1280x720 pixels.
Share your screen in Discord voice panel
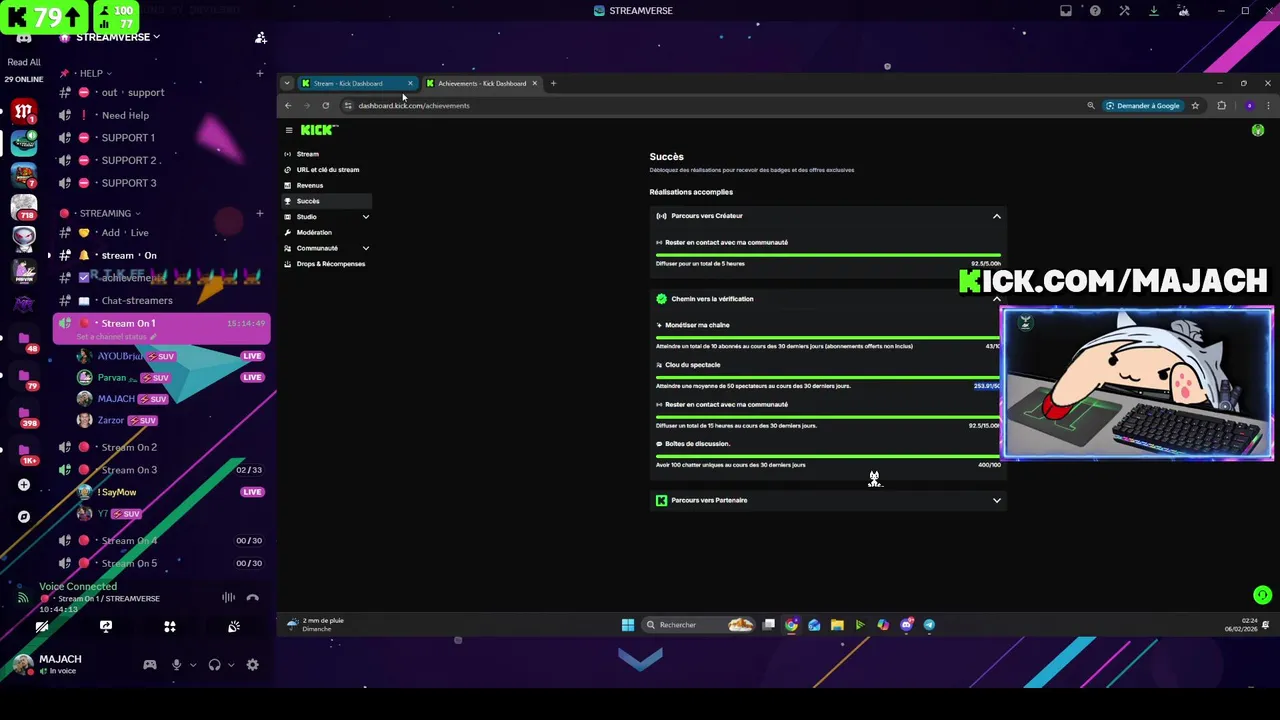pos(106,627)
